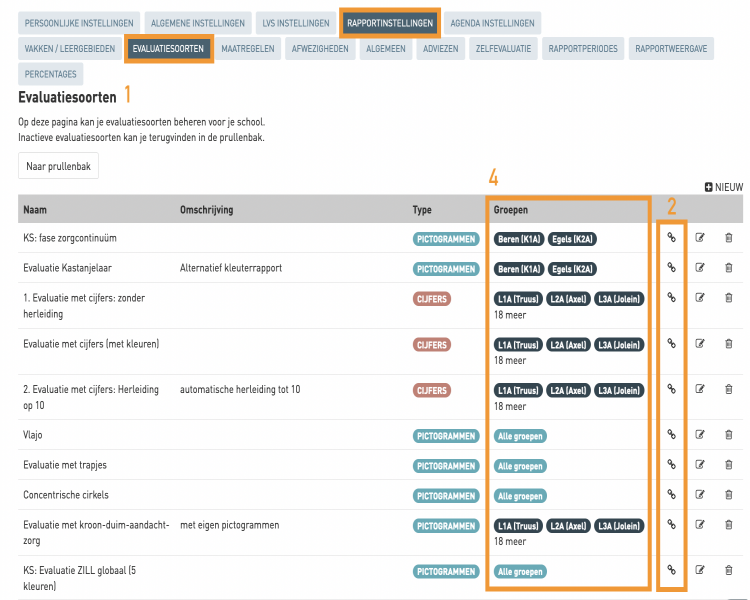Link groups for KS: Evaluatie ZILL globaal
Image resolution: width=750 pixels, height=600 pixels.
672,570
